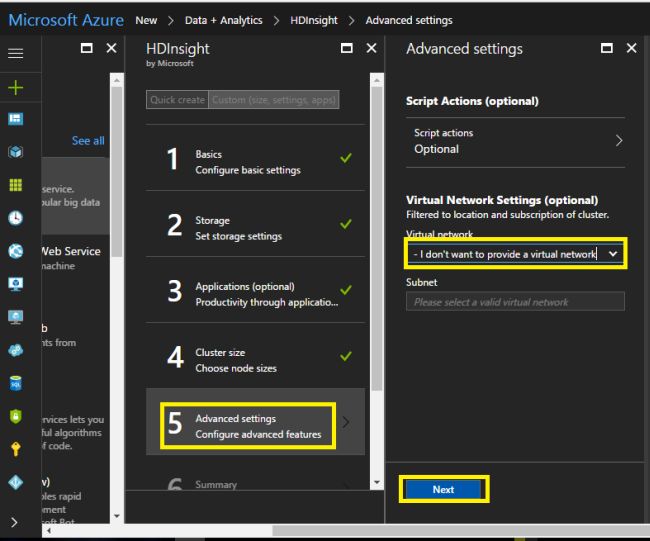Open step 5 Advanced settings

tap(255, 422)
